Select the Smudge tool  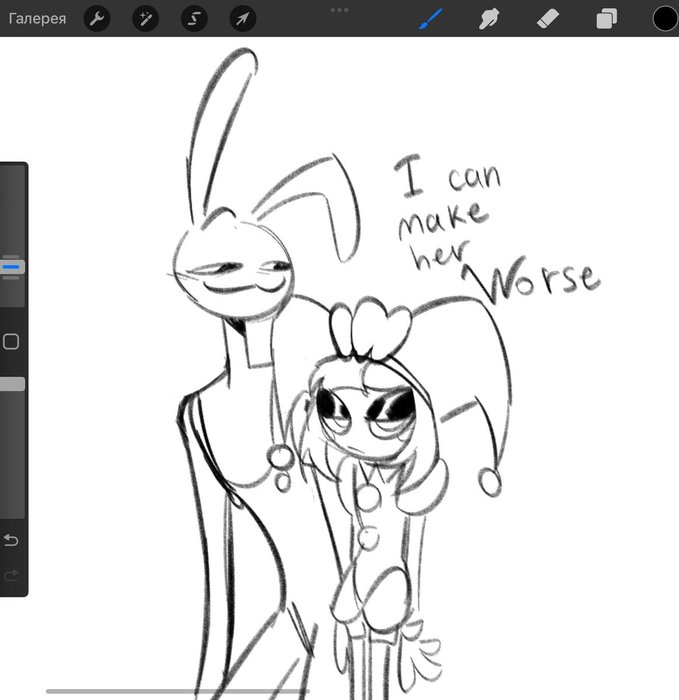coord(489,19)
